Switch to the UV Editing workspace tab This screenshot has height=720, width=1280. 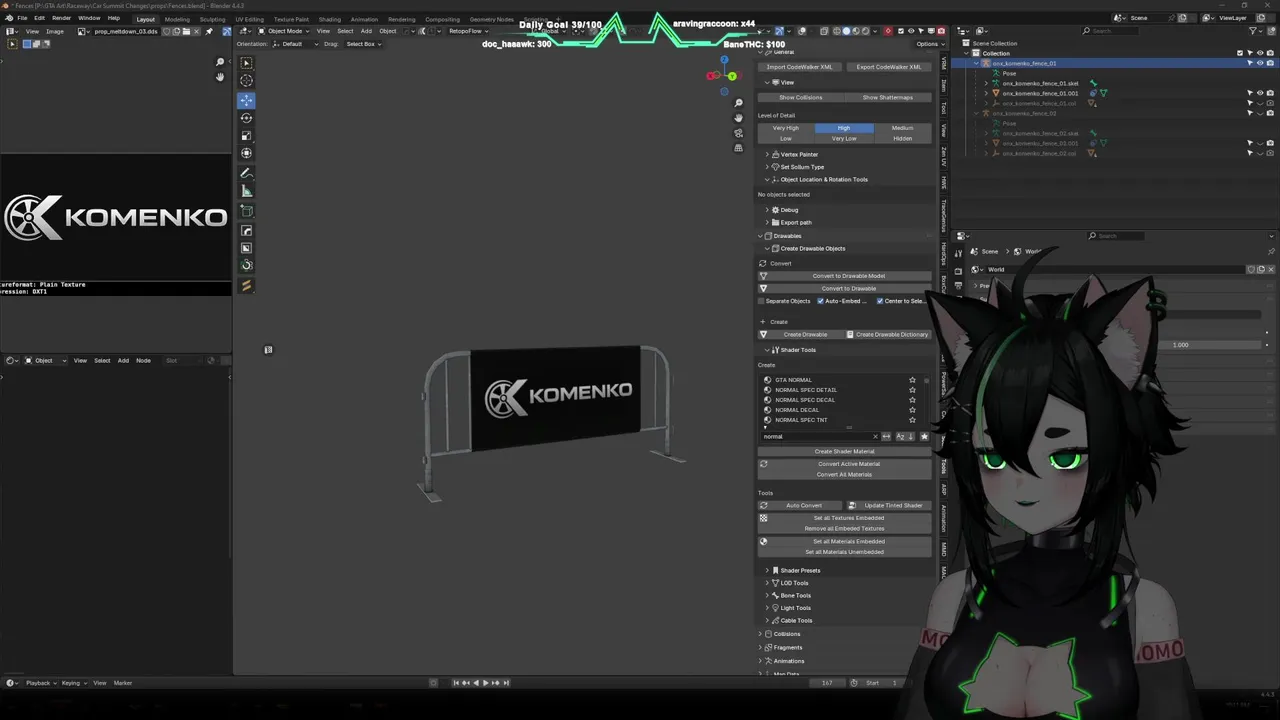point(250,19)
